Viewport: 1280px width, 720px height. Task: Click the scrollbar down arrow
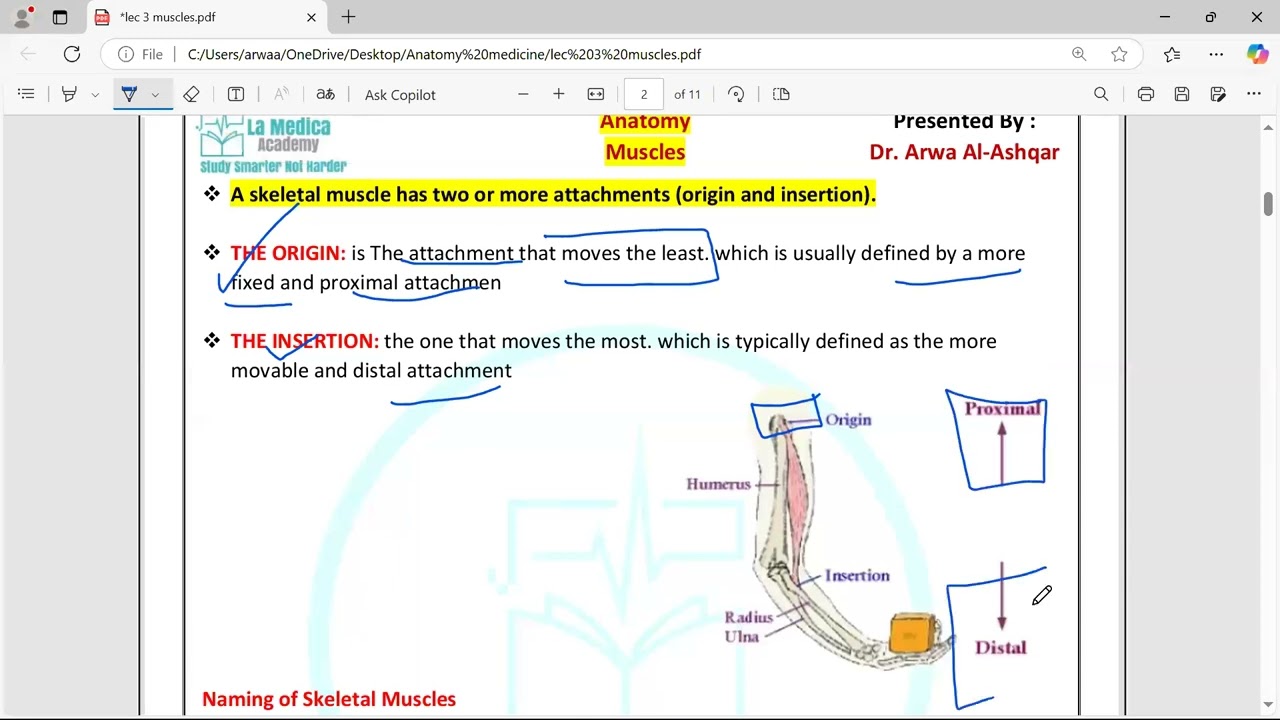coord(1268,703)
